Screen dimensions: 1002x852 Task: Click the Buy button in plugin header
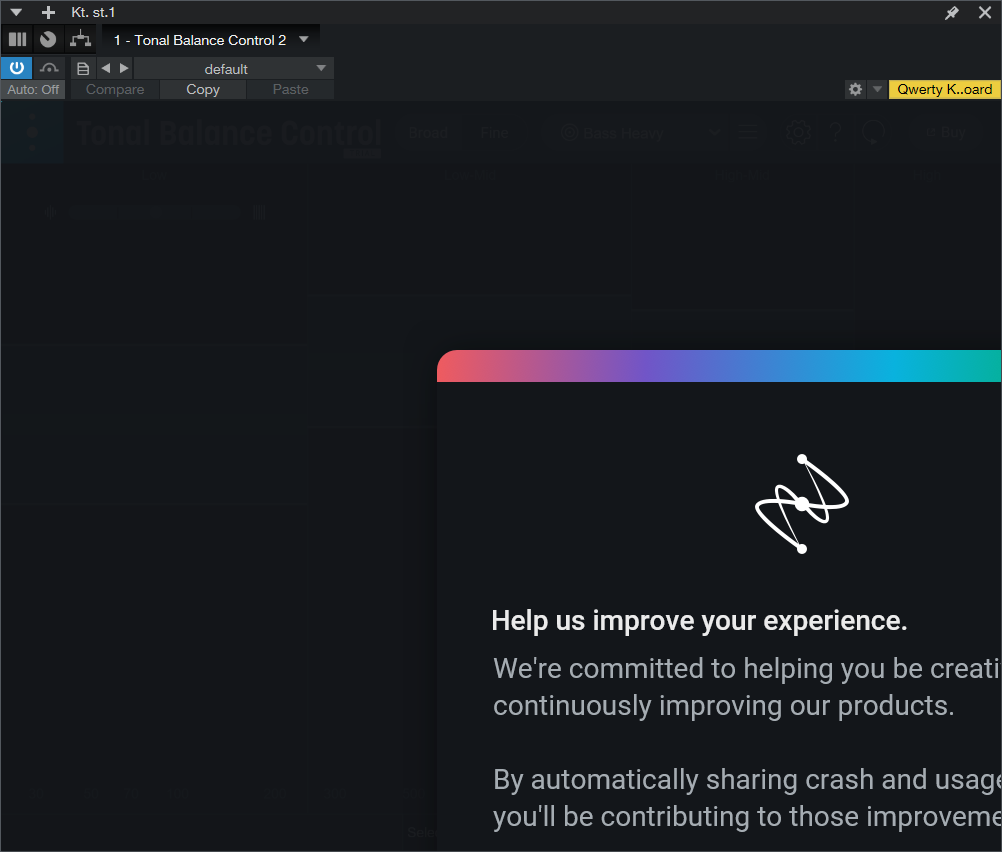[946, 133]
